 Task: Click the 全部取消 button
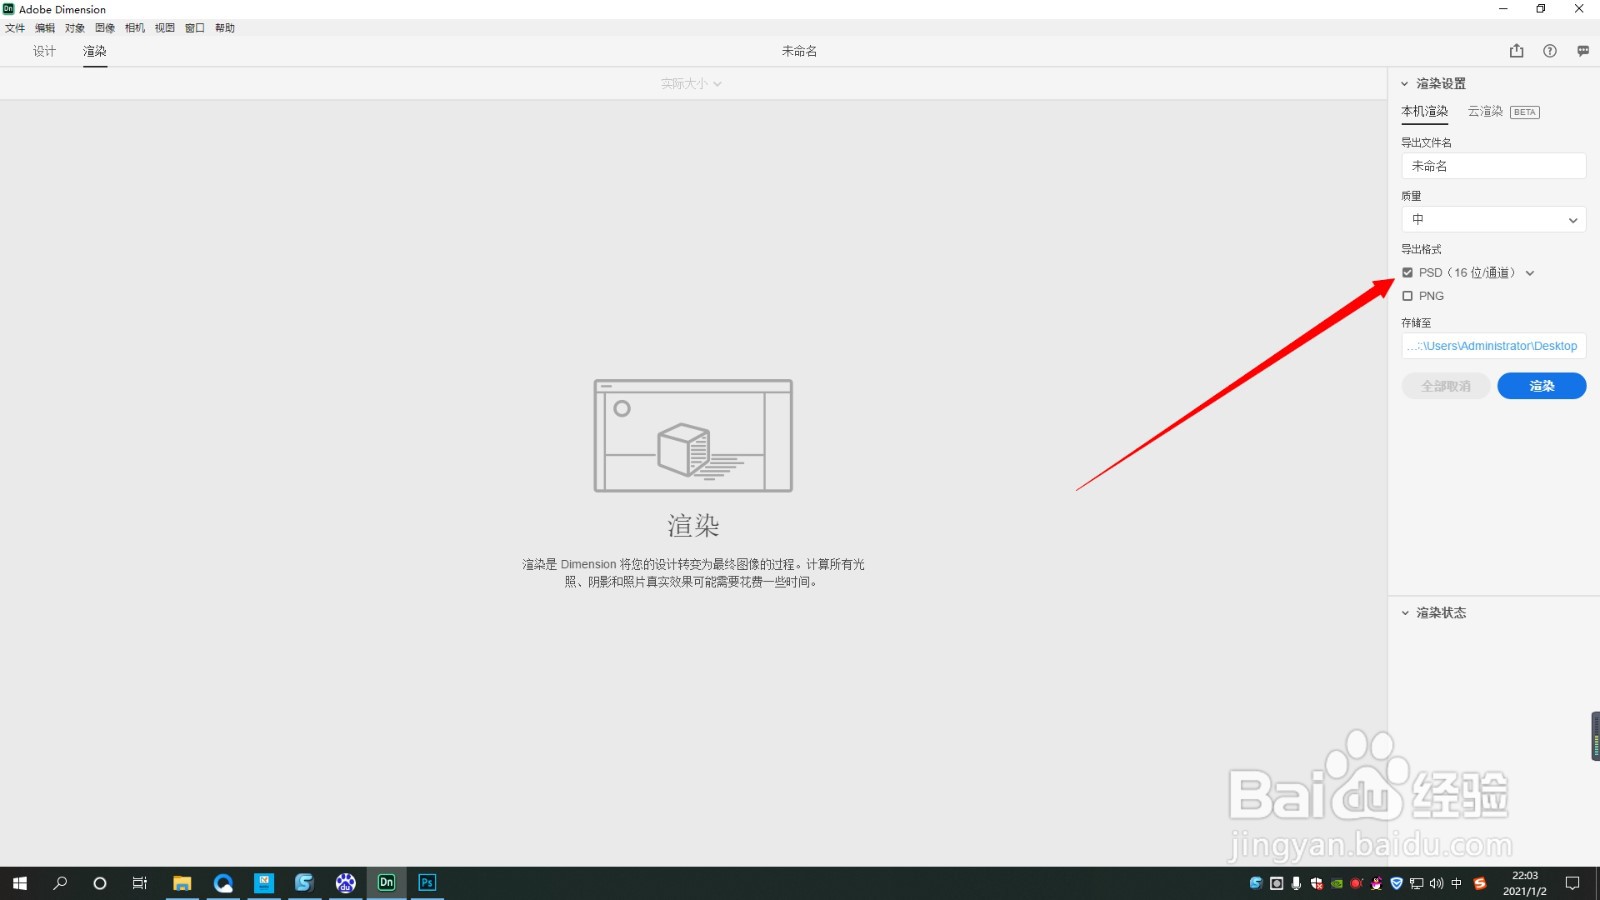(1446, 386)
